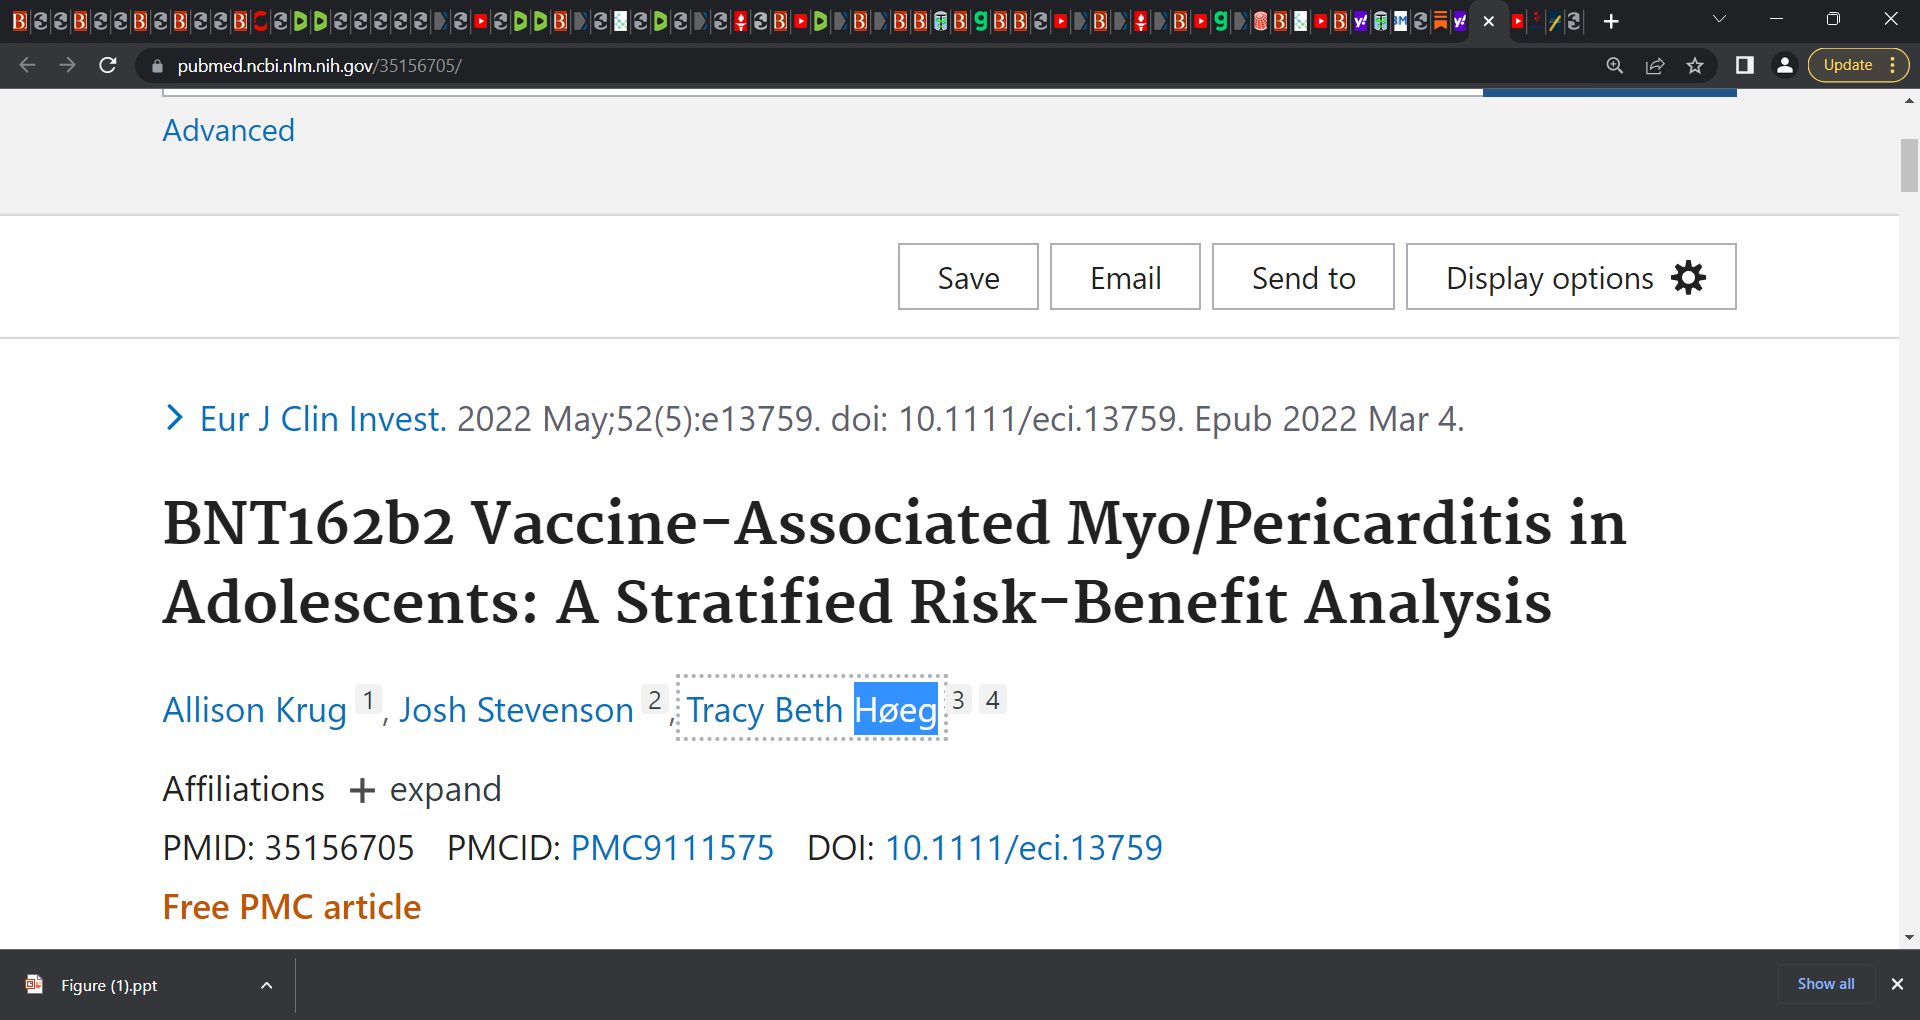Click the share page icon
This screenshot has height=1020, width=1920.
(1655, 65)
